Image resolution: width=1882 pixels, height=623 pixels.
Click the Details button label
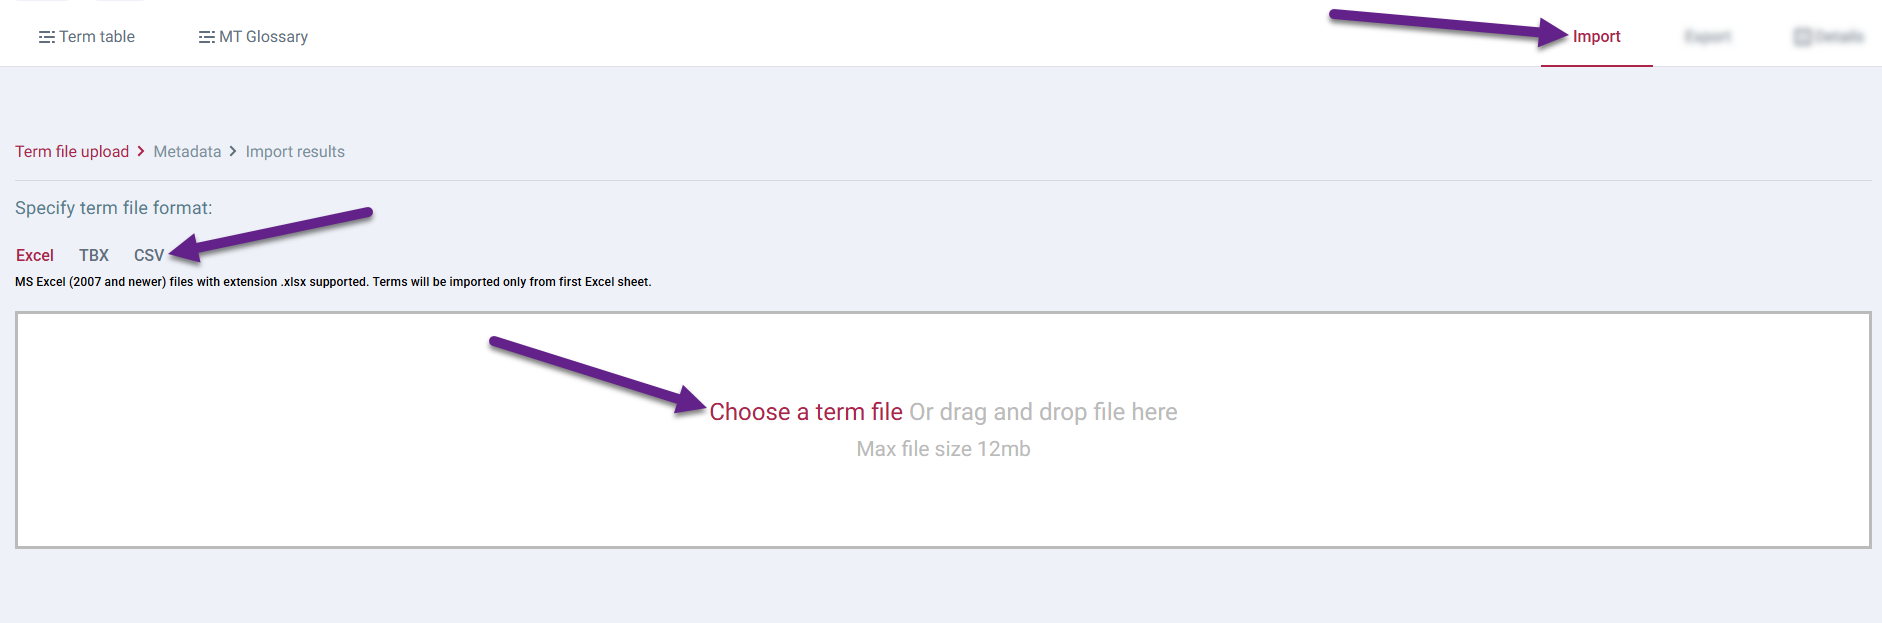pyautogui.click(x=1838, y=36)
